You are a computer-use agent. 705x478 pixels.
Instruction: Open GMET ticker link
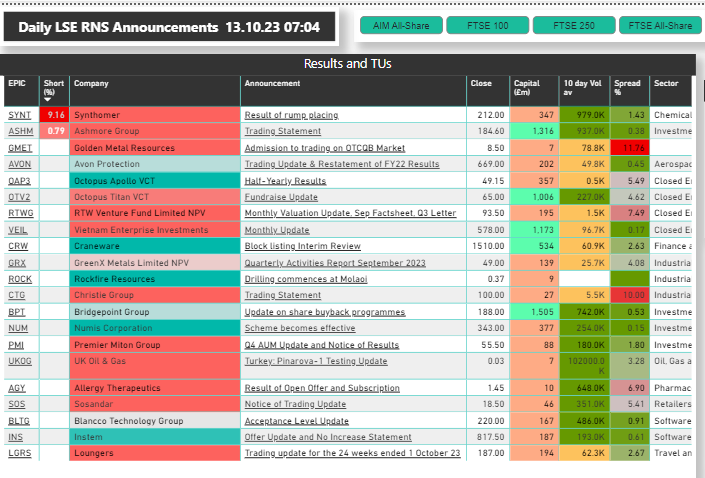click(20, 148)
